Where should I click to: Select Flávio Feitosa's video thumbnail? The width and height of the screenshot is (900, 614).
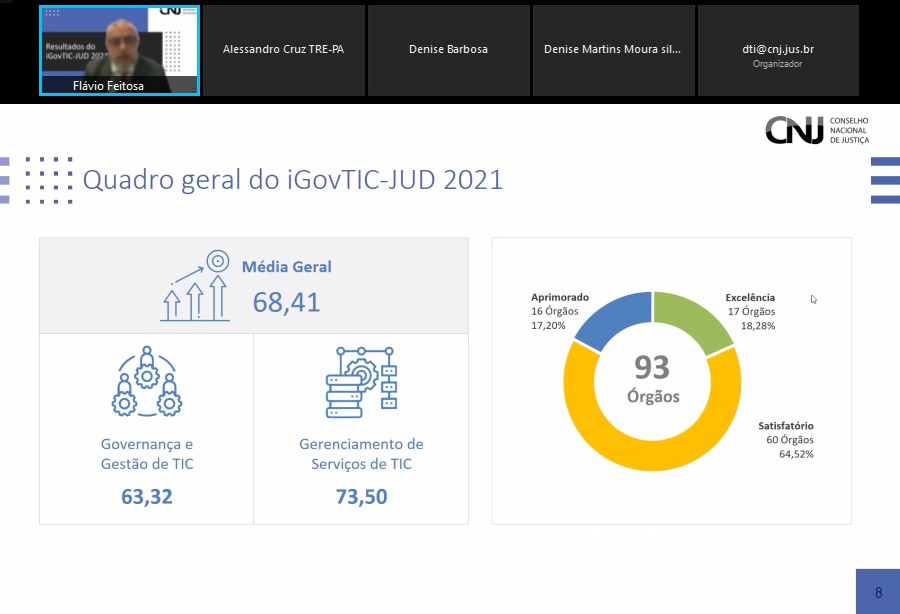pyautogui.click(x=120, y=50)
